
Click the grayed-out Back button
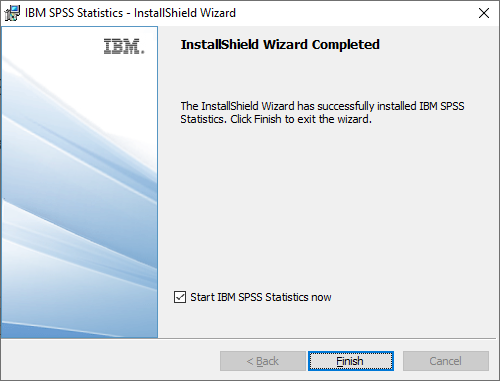[263, 361]
